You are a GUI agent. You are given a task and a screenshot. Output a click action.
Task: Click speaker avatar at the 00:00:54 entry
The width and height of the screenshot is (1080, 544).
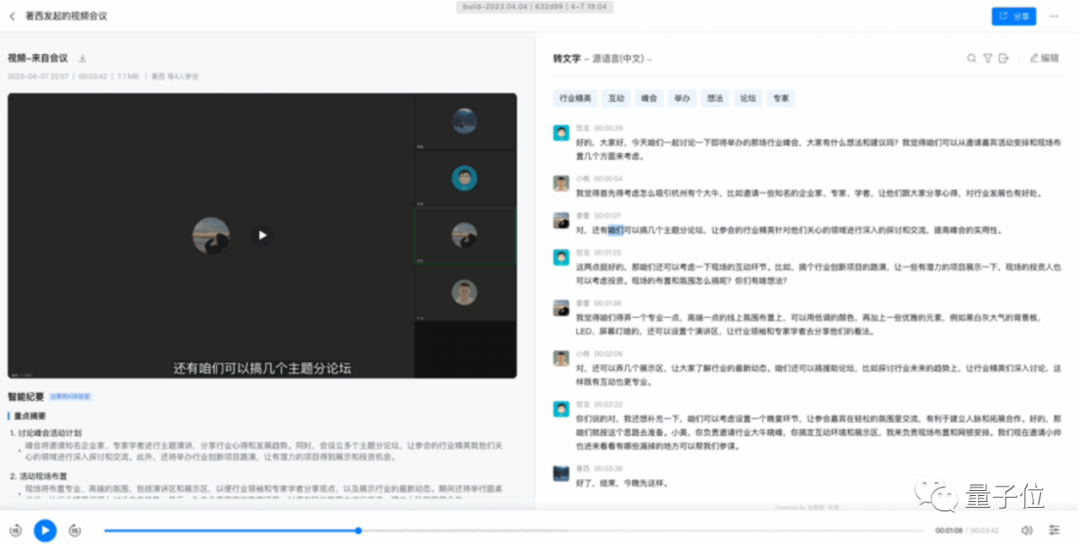tap(561, 183)
